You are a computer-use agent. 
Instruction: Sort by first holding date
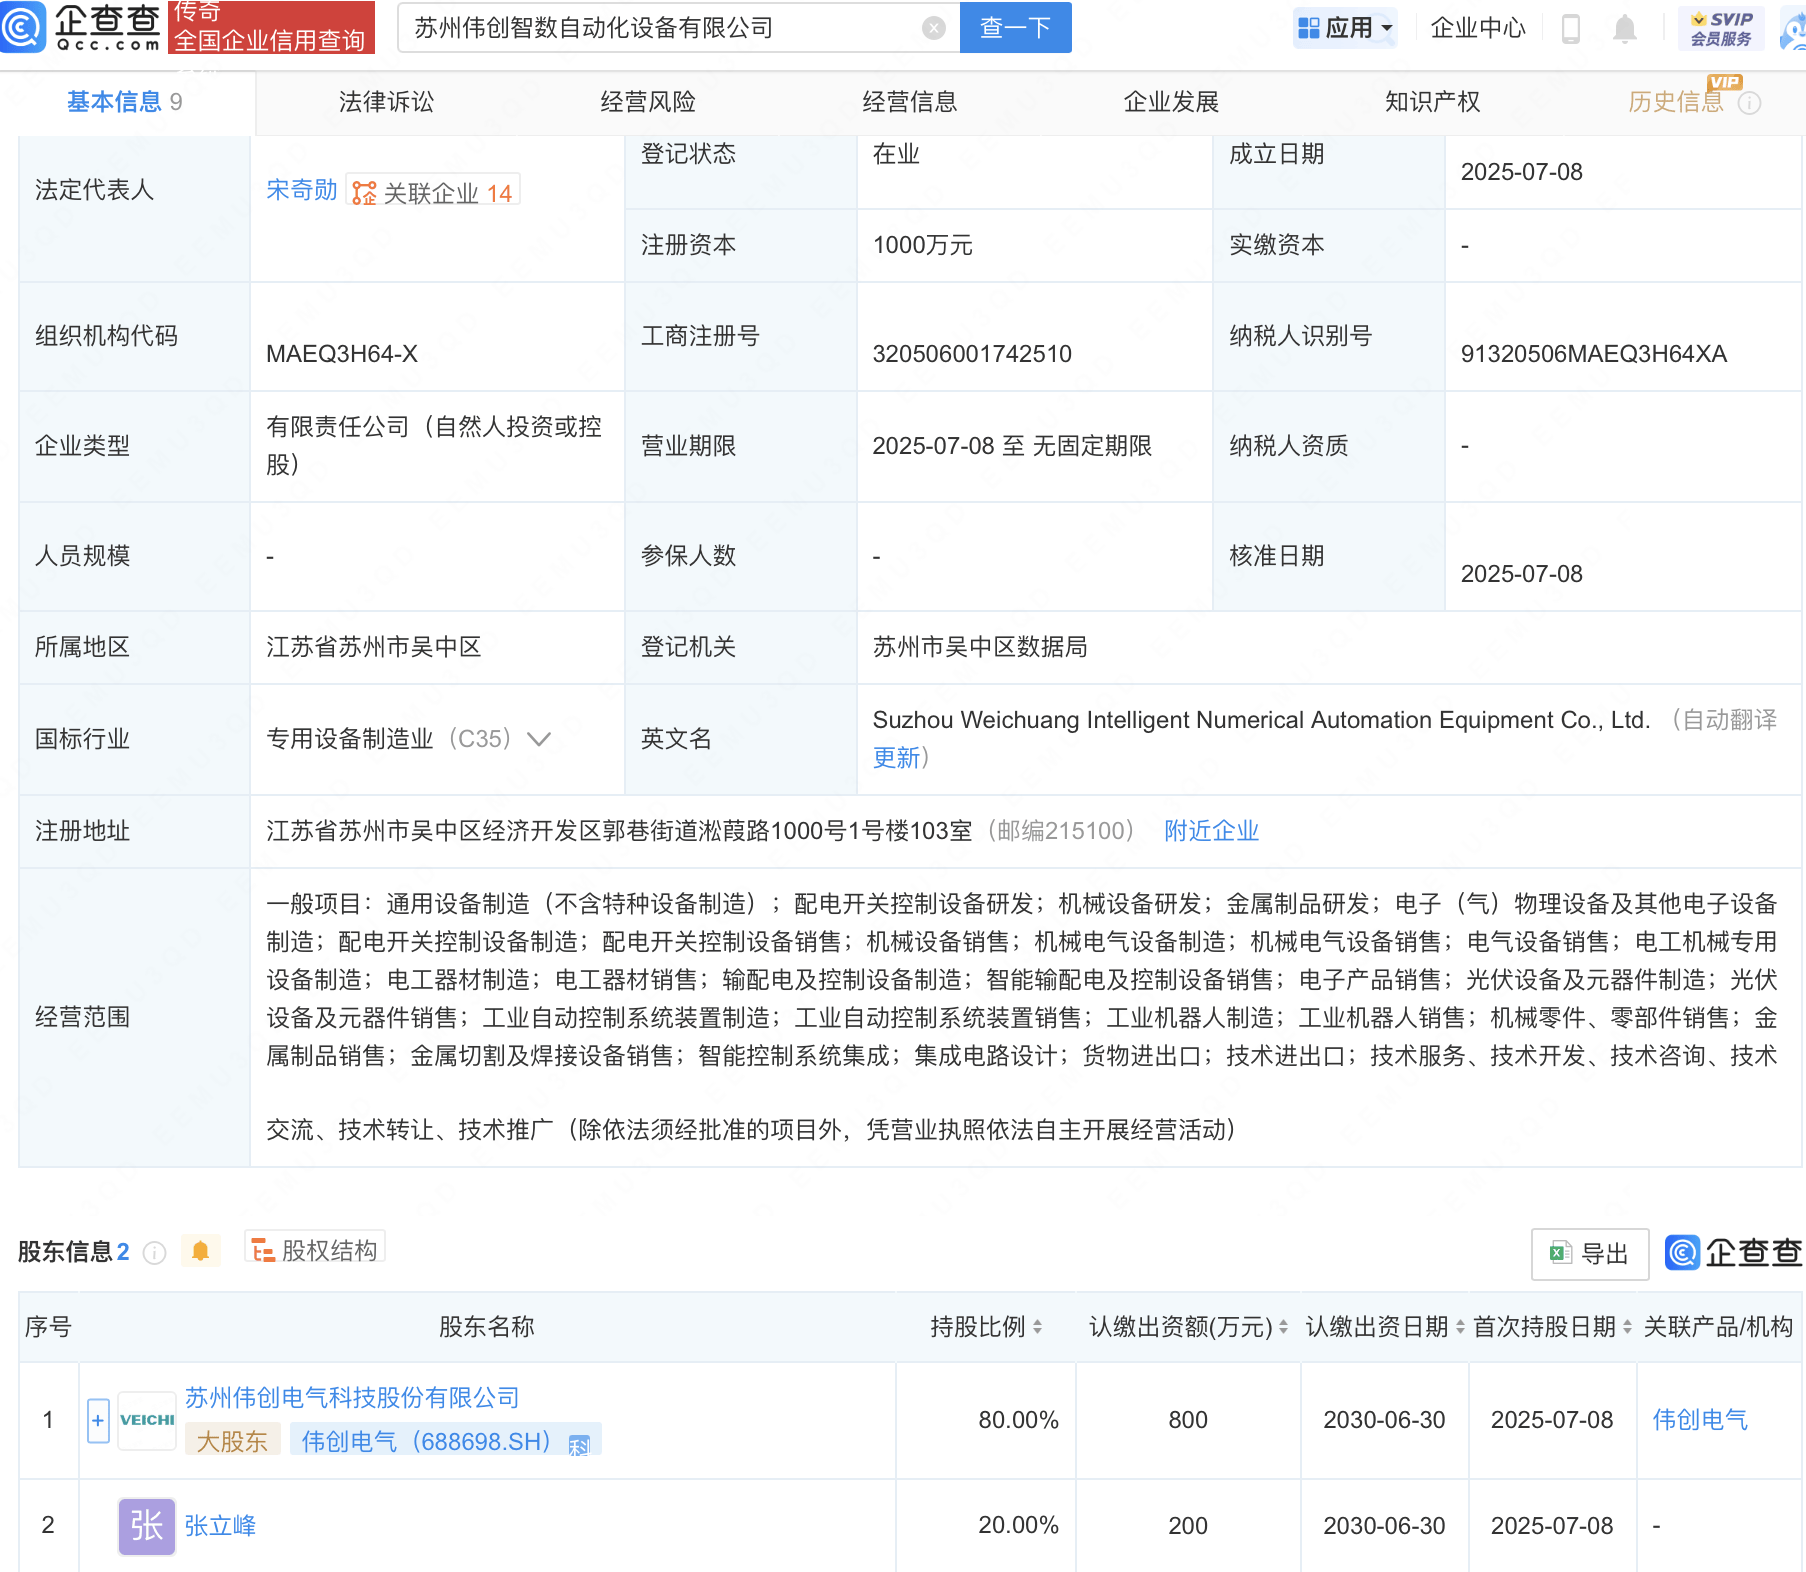[x=1627, y=1327]
